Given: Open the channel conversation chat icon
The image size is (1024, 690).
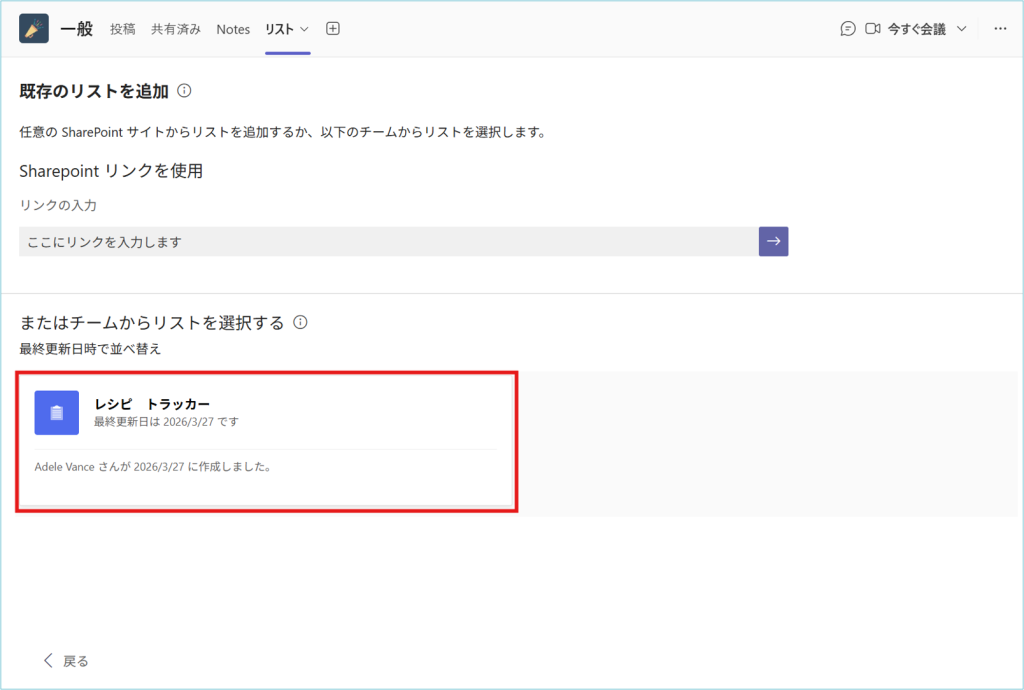Looking at the screenshot, I should click(848, 29).
